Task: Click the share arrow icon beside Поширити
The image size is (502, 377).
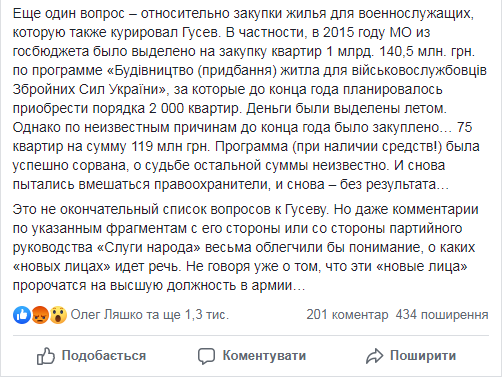Action: pyautogui.click(x=375, y=356)
